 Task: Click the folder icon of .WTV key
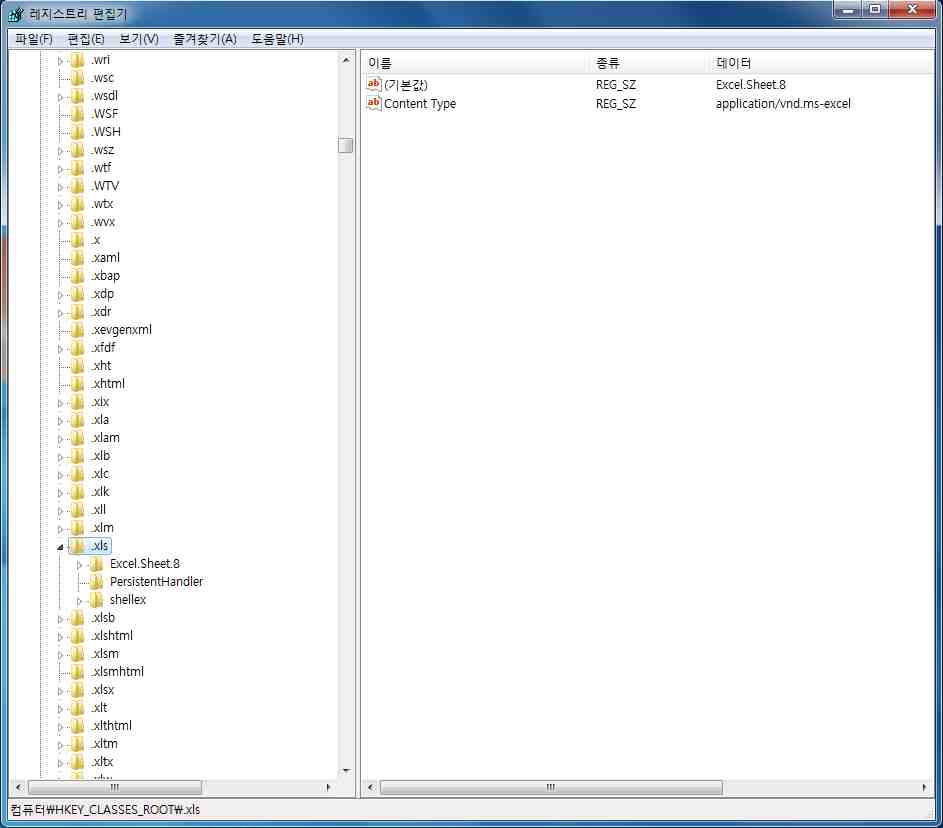click(78, 186)
